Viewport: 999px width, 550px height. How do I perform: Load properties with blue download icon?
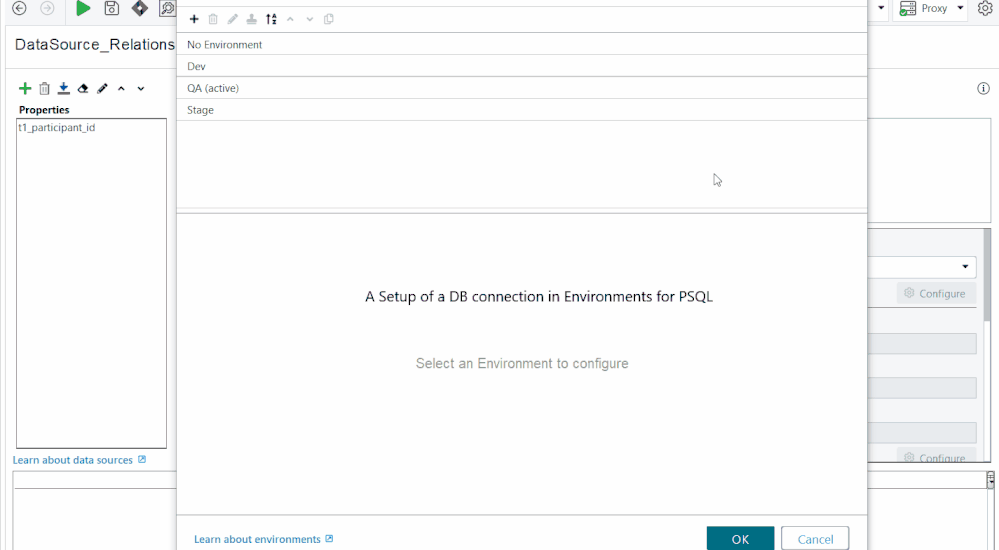click(x=64, y=89)
